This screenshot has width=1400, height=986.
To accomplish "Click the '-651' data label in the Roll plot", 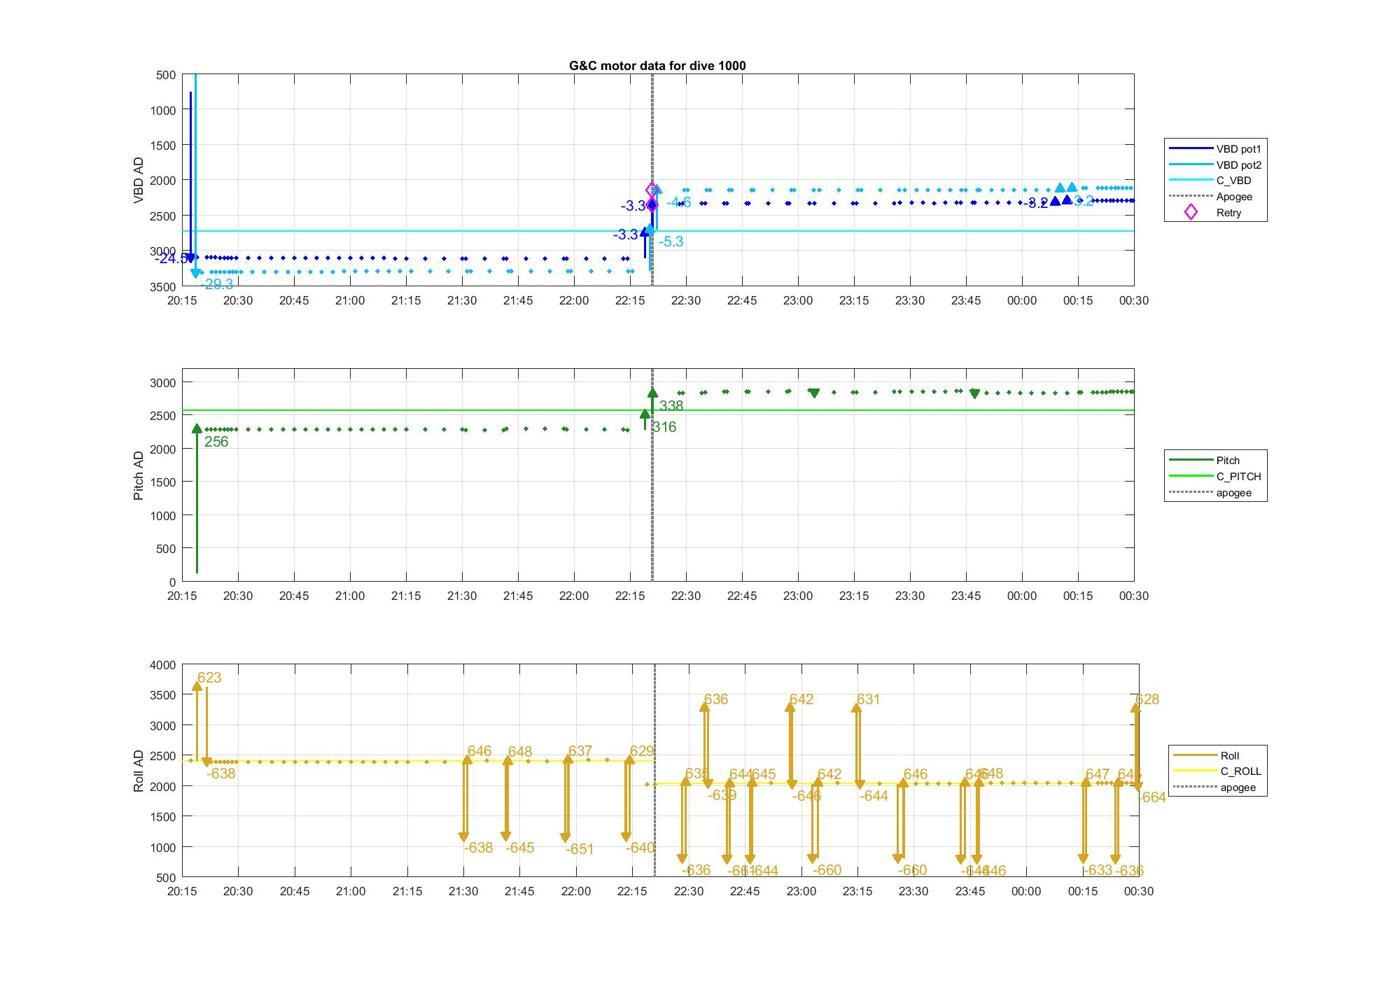I will pos(580,850).
